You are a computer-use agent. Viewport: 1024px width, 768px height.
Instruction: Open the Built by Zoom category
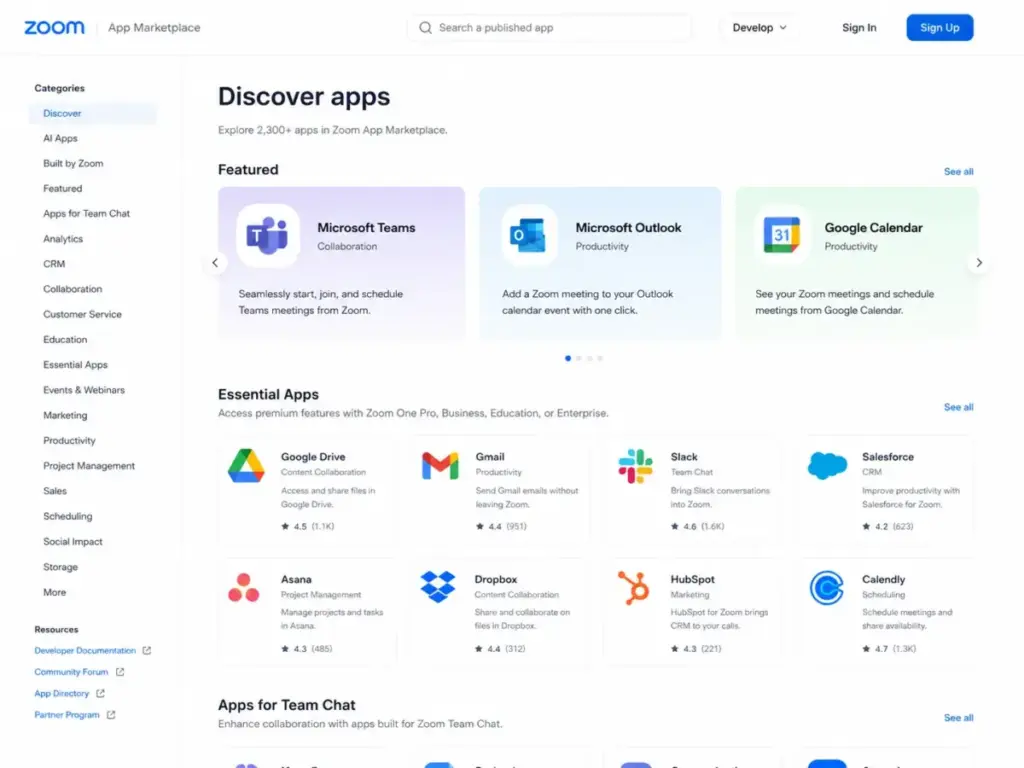click(x=73, y=163)
